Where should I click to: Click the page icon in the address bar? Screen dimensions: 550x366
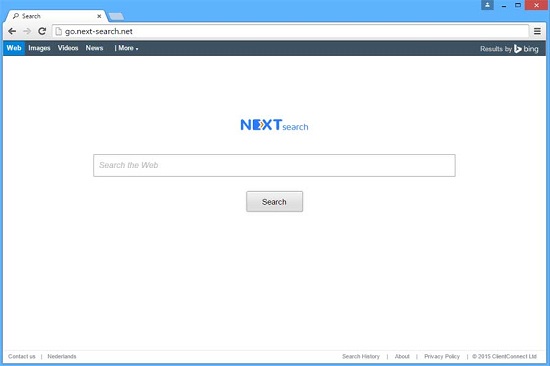59,31
